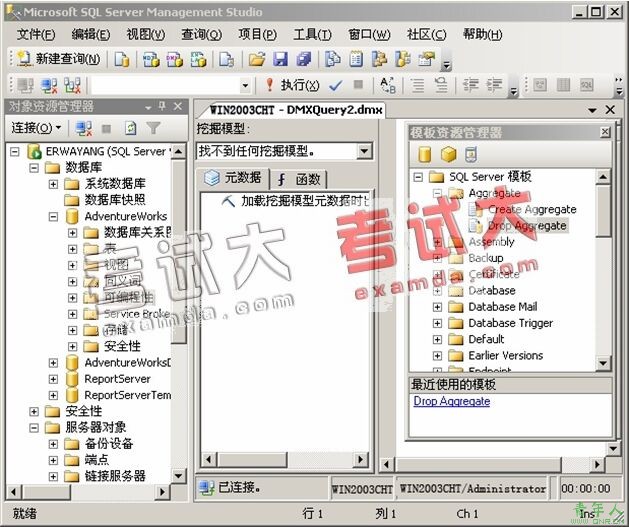The width and height of the screenshot is (629, 527).
Task: Collapse the ERWAYANG server node
Action: pos(14,152)
